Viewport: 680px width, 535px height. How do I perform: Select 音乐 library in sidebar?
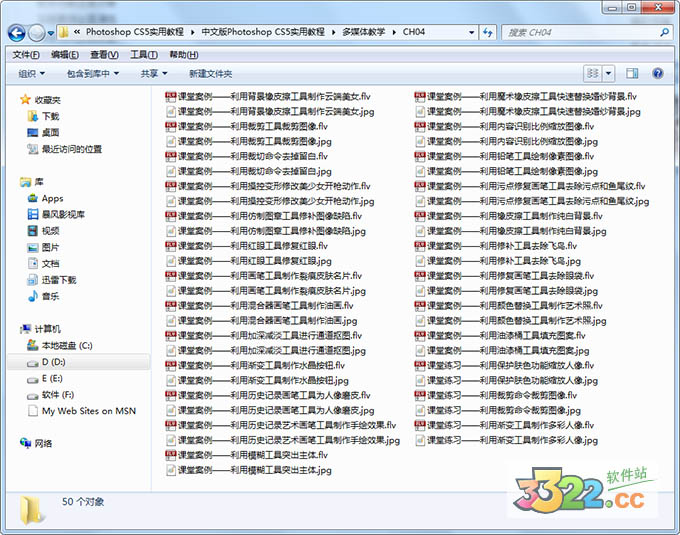tap(50, 296)
